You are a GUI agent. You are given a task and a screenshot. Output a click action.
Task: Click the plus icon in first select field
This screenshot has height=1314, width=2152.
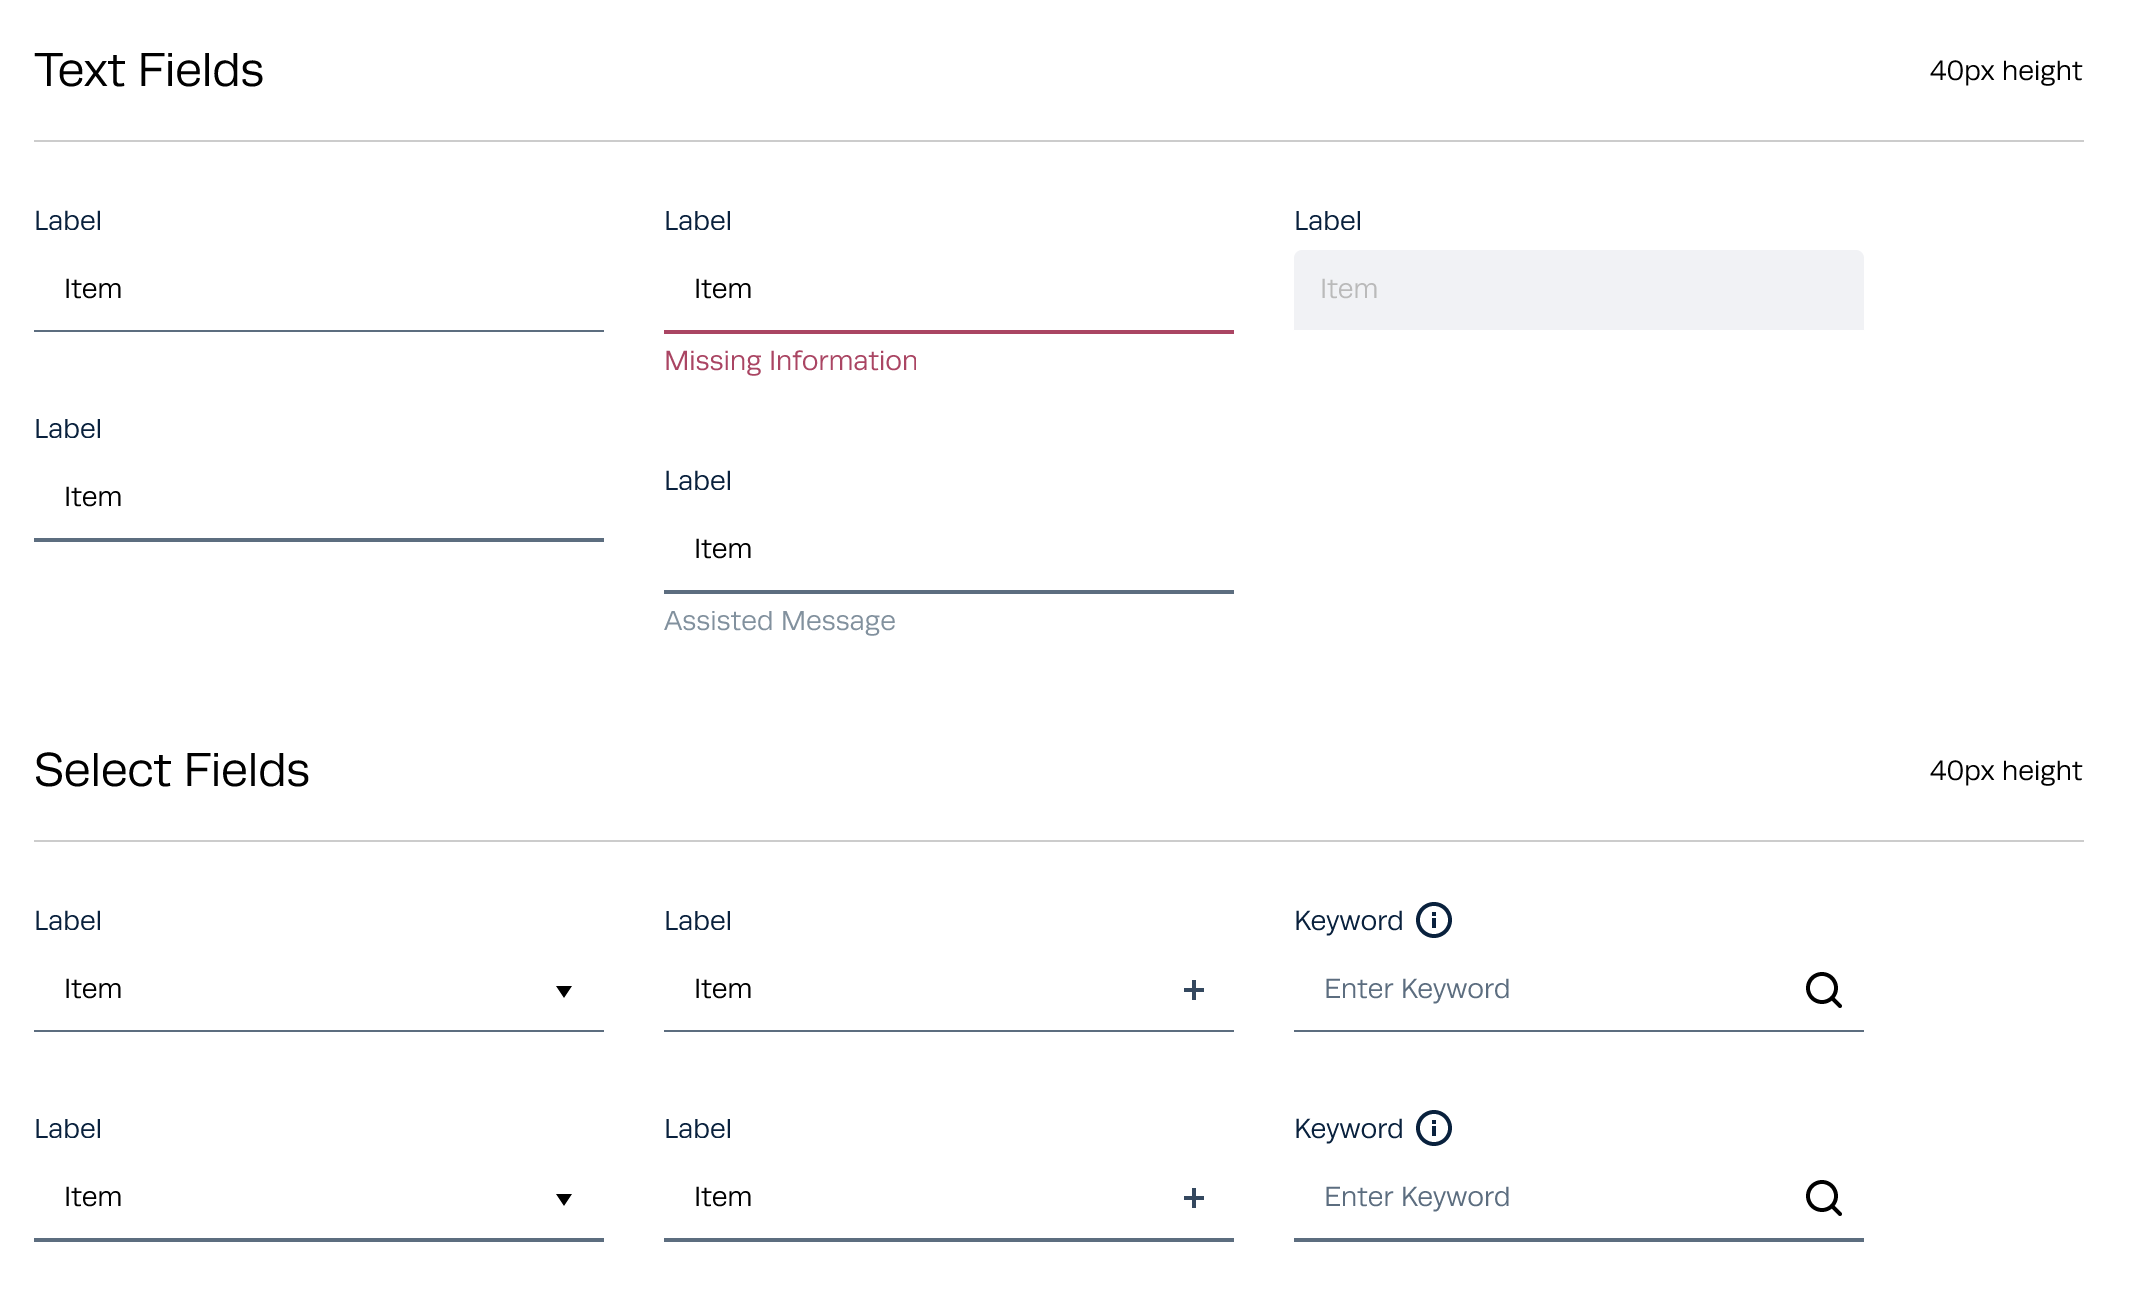(1193, 990)
